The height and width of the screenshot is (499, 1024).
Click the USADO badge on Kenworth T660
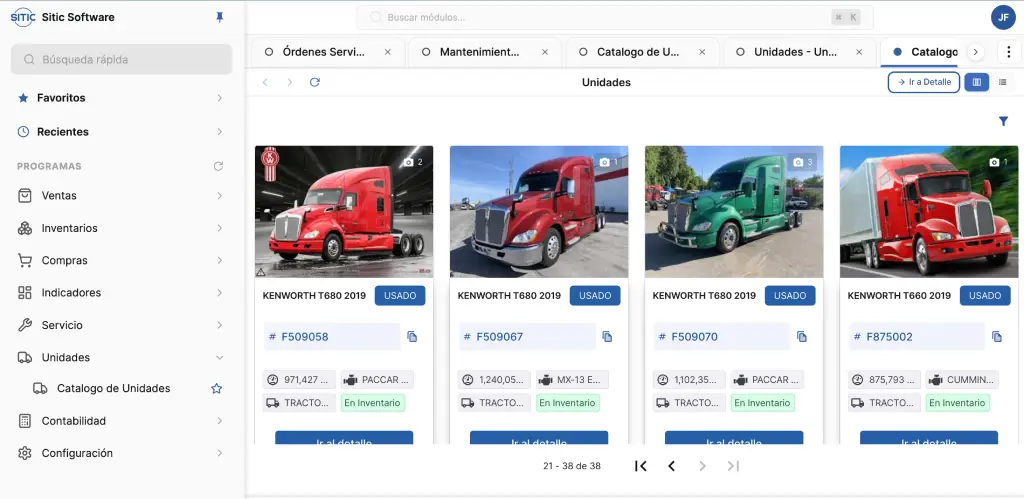point(985,296)
